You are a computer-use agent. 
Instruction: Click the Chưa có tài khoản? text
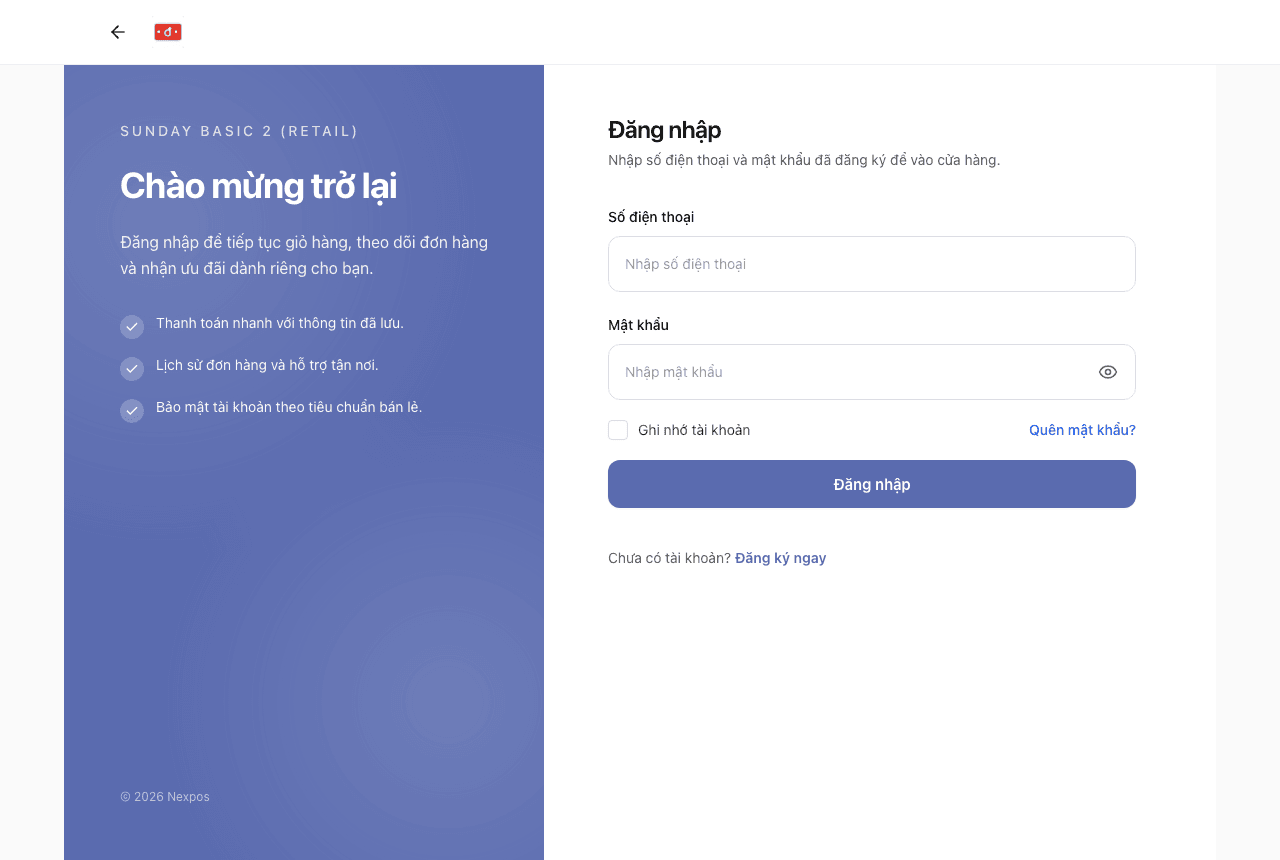669,558
